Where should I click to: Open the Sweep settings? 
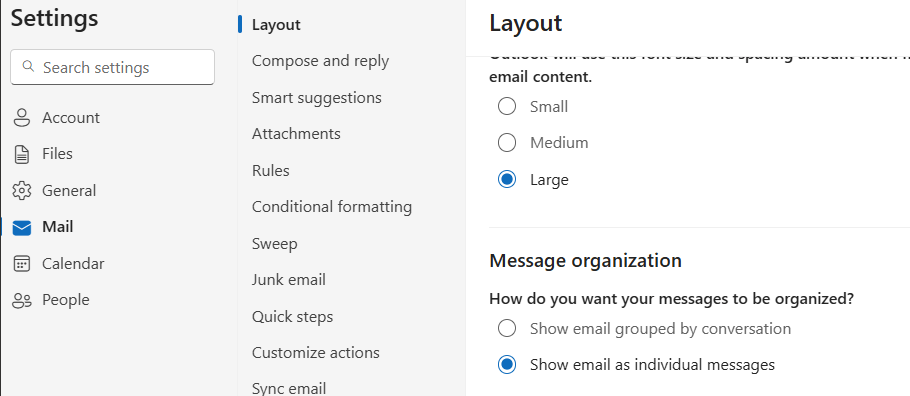[275, 243]
